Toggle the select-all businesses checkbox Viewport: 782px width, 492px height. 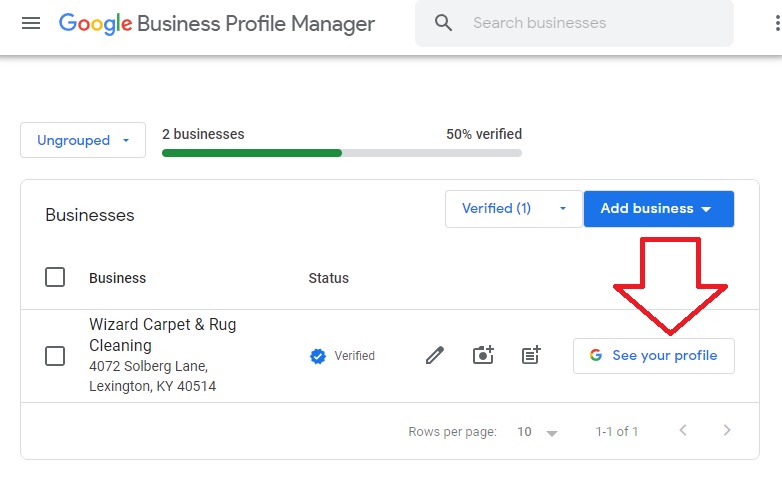pyautogui.click(x=55, y=278)
